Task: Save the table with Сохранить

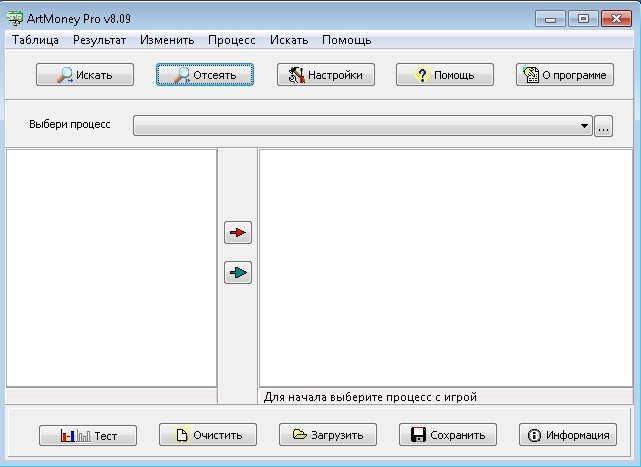Action: coord(448,435)
